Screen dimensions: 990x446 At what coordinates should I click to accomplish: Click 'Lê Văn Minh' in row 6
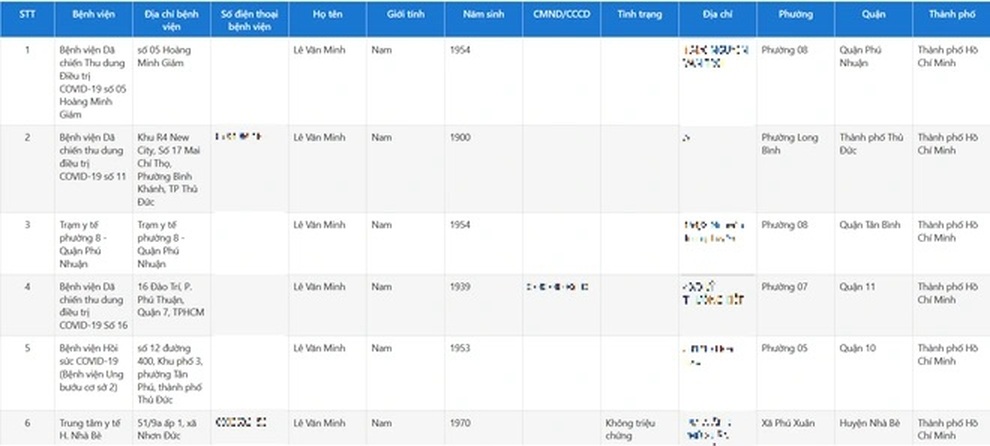(319, 423)
